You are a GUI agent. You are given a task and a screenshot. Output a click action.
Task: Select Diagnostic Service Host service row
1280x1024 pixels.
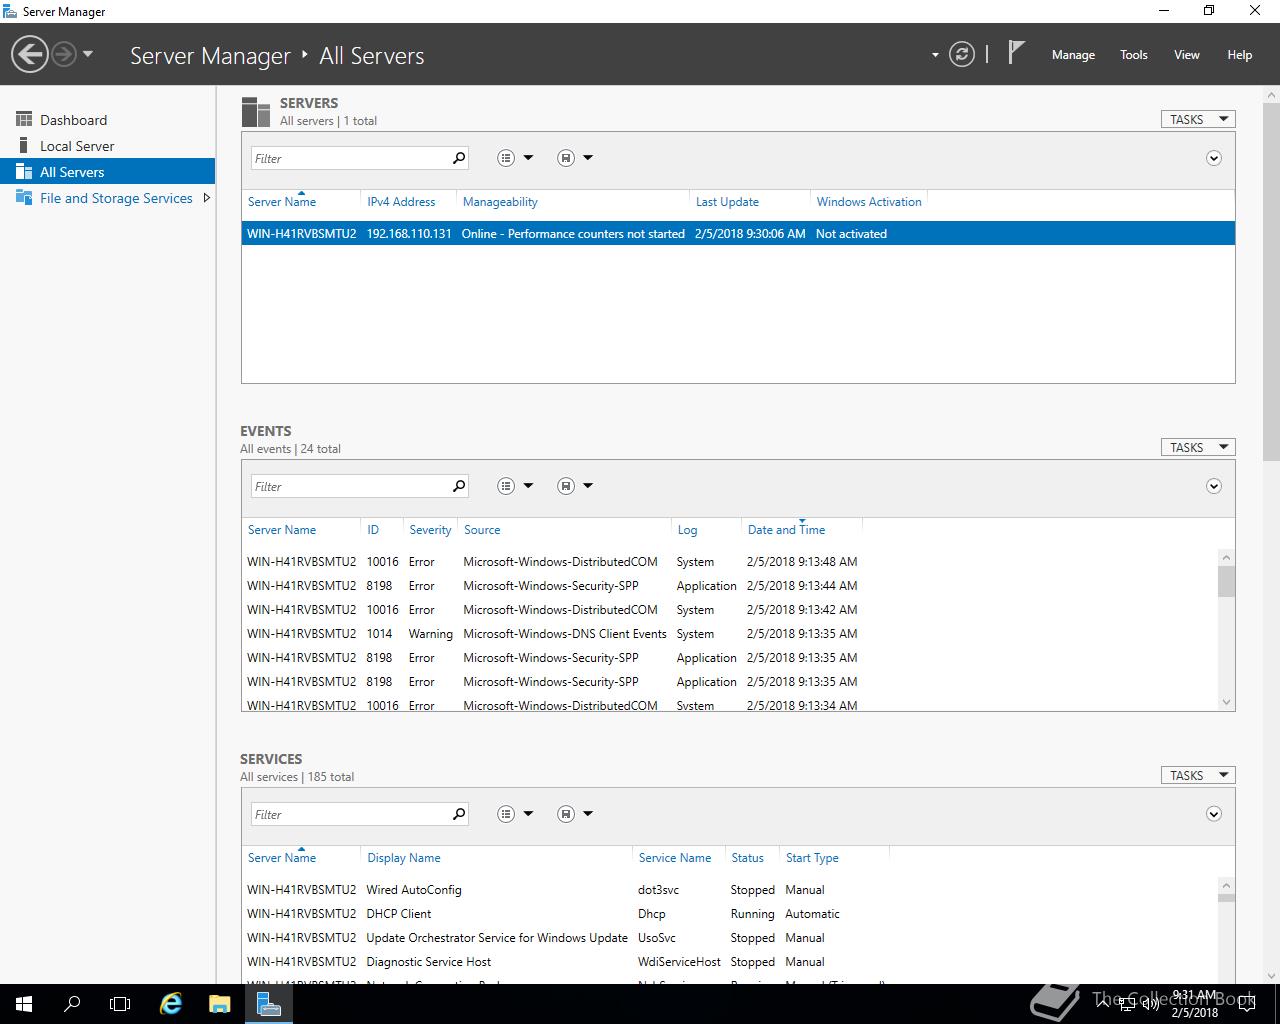729,962
